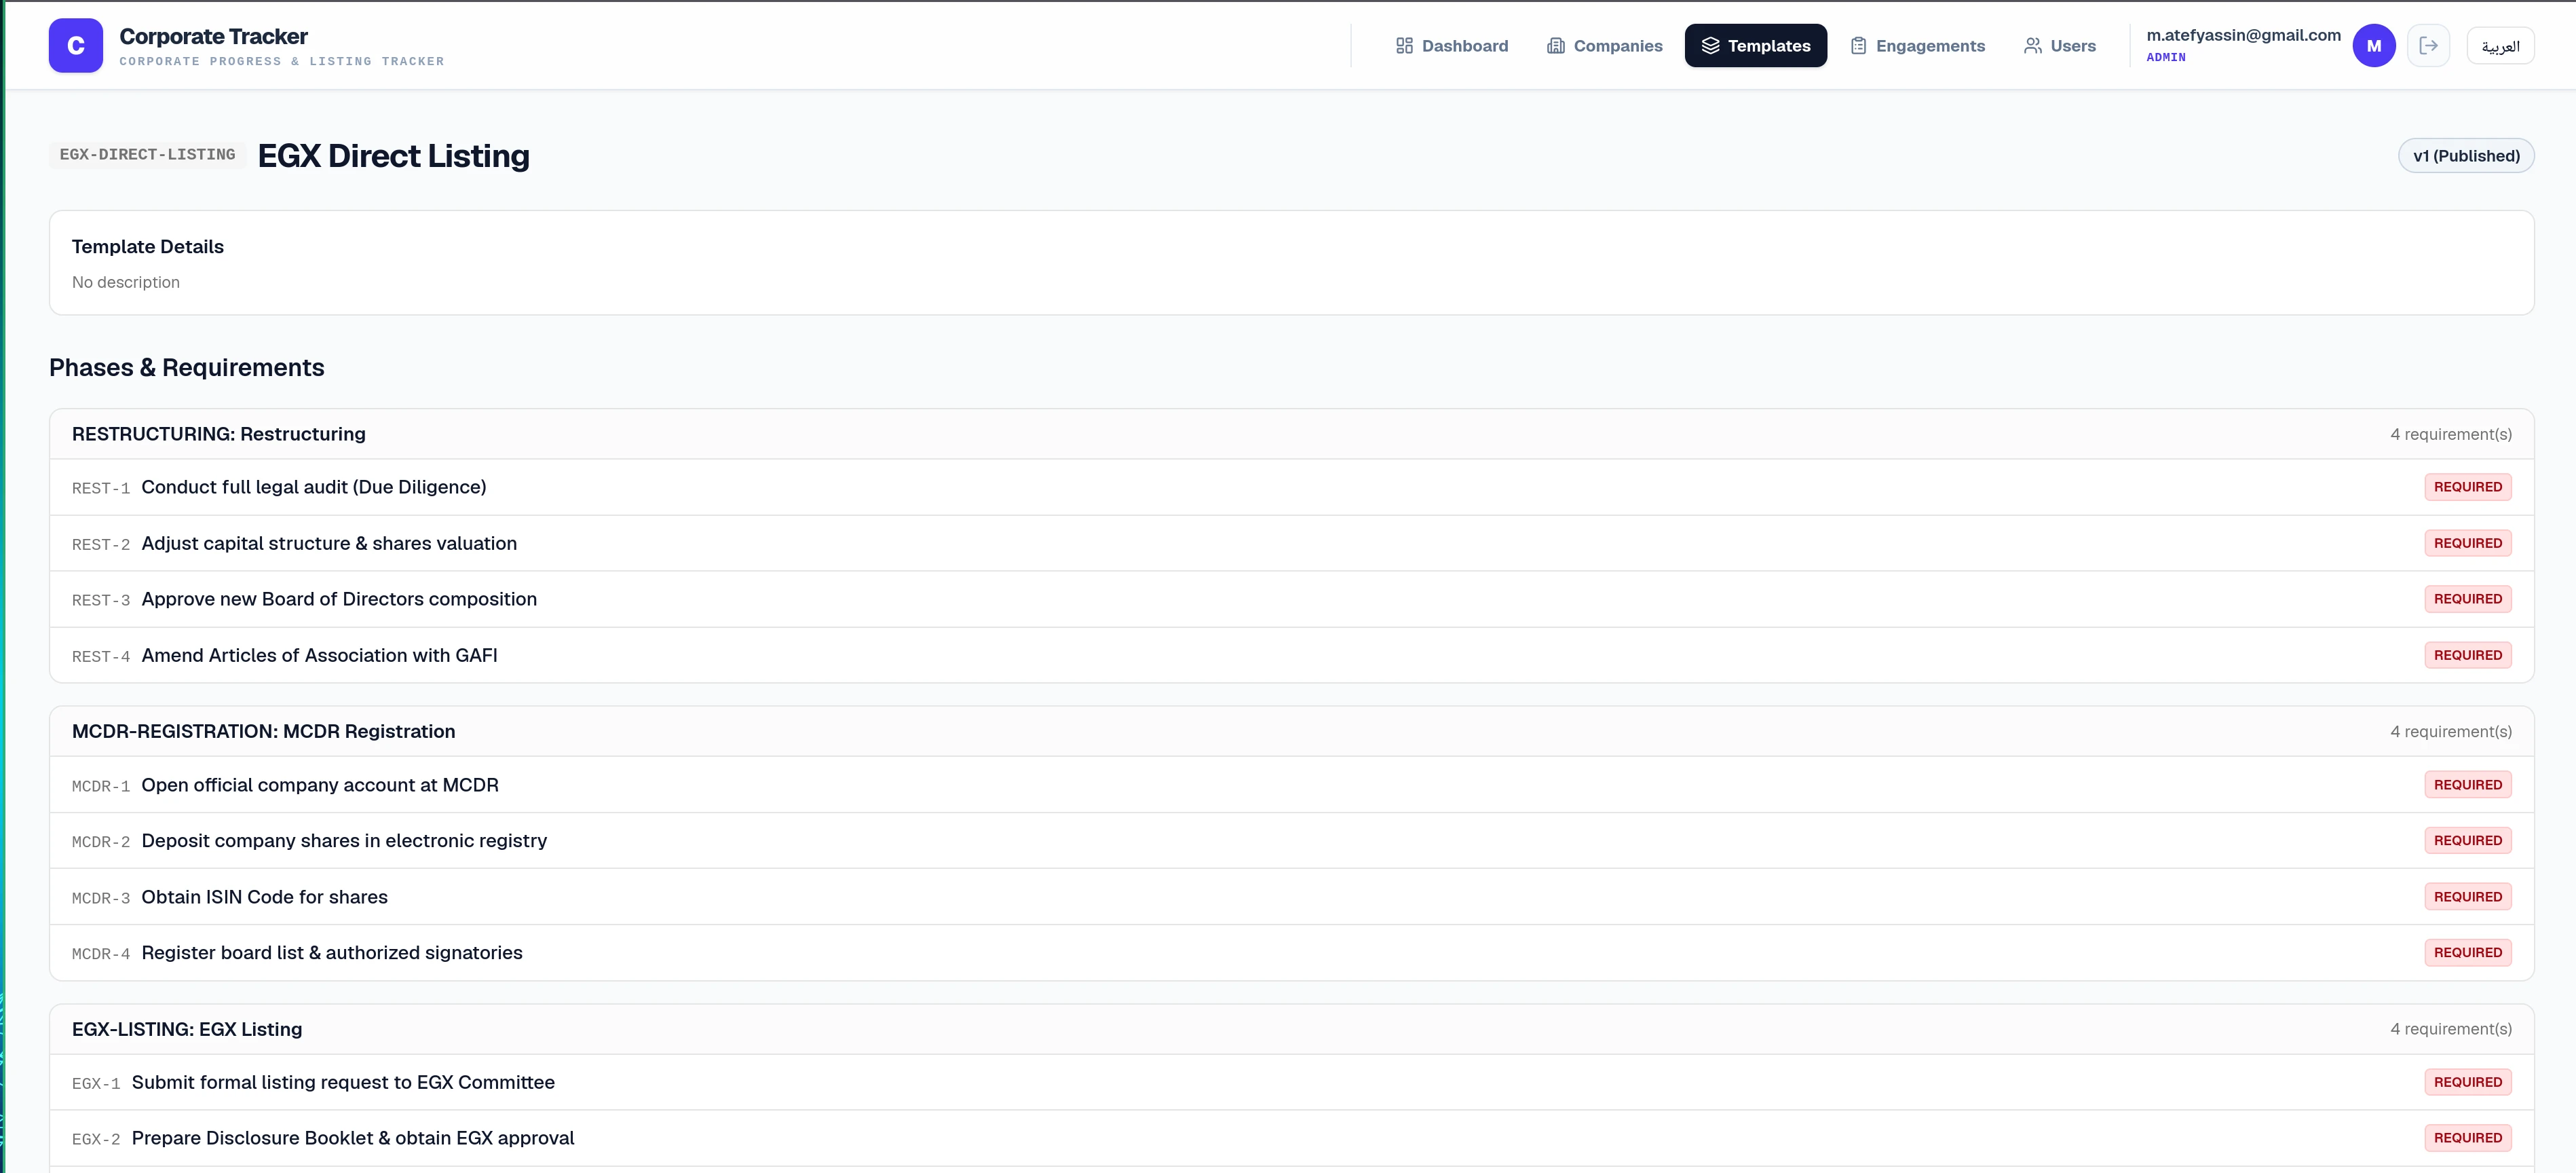
Task: Click the EGX-1 code label
Action: 96,1084
